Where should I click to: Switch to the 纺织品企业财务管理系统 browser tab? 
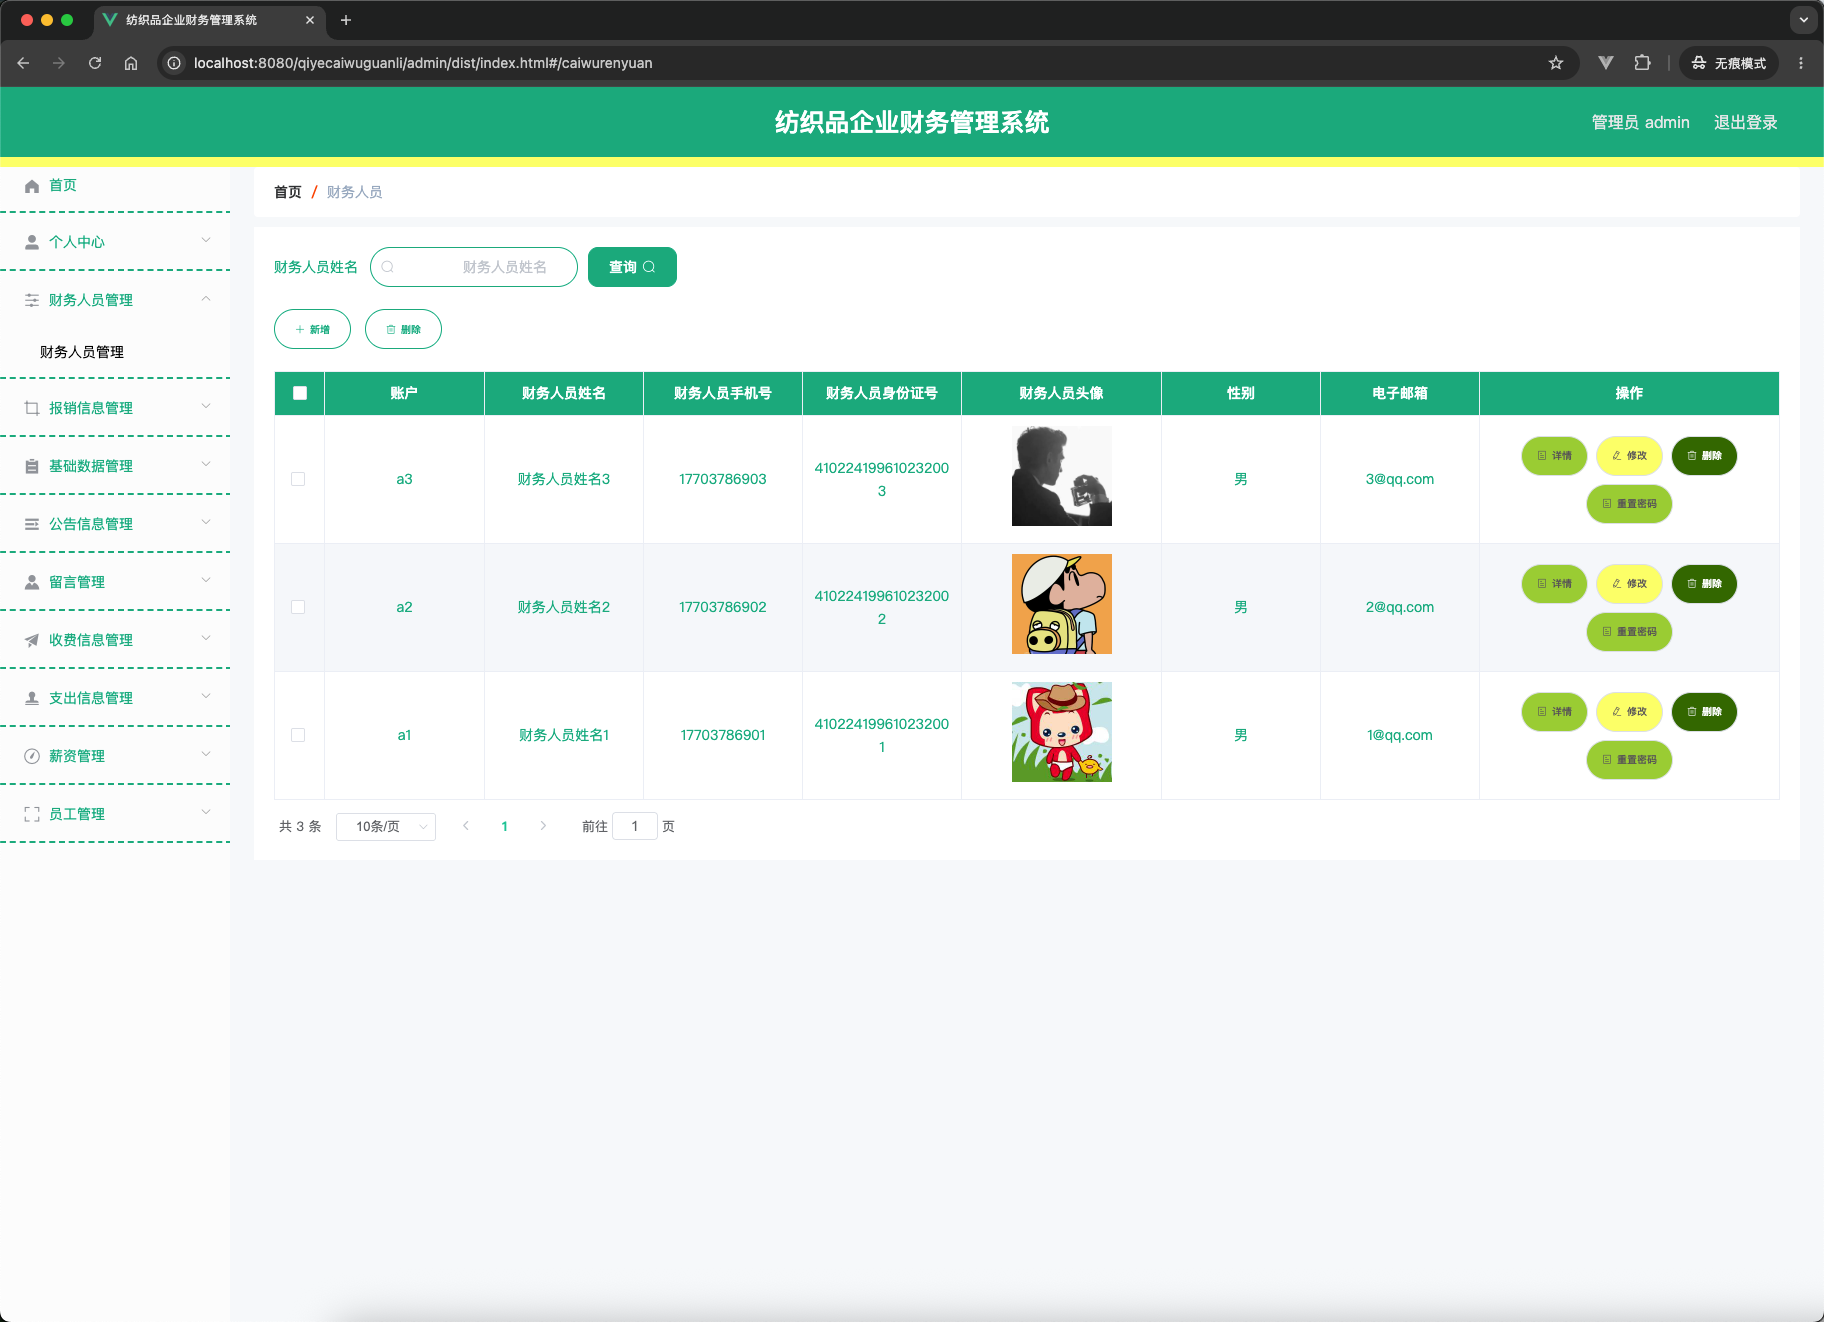click(x=210, y=20)
